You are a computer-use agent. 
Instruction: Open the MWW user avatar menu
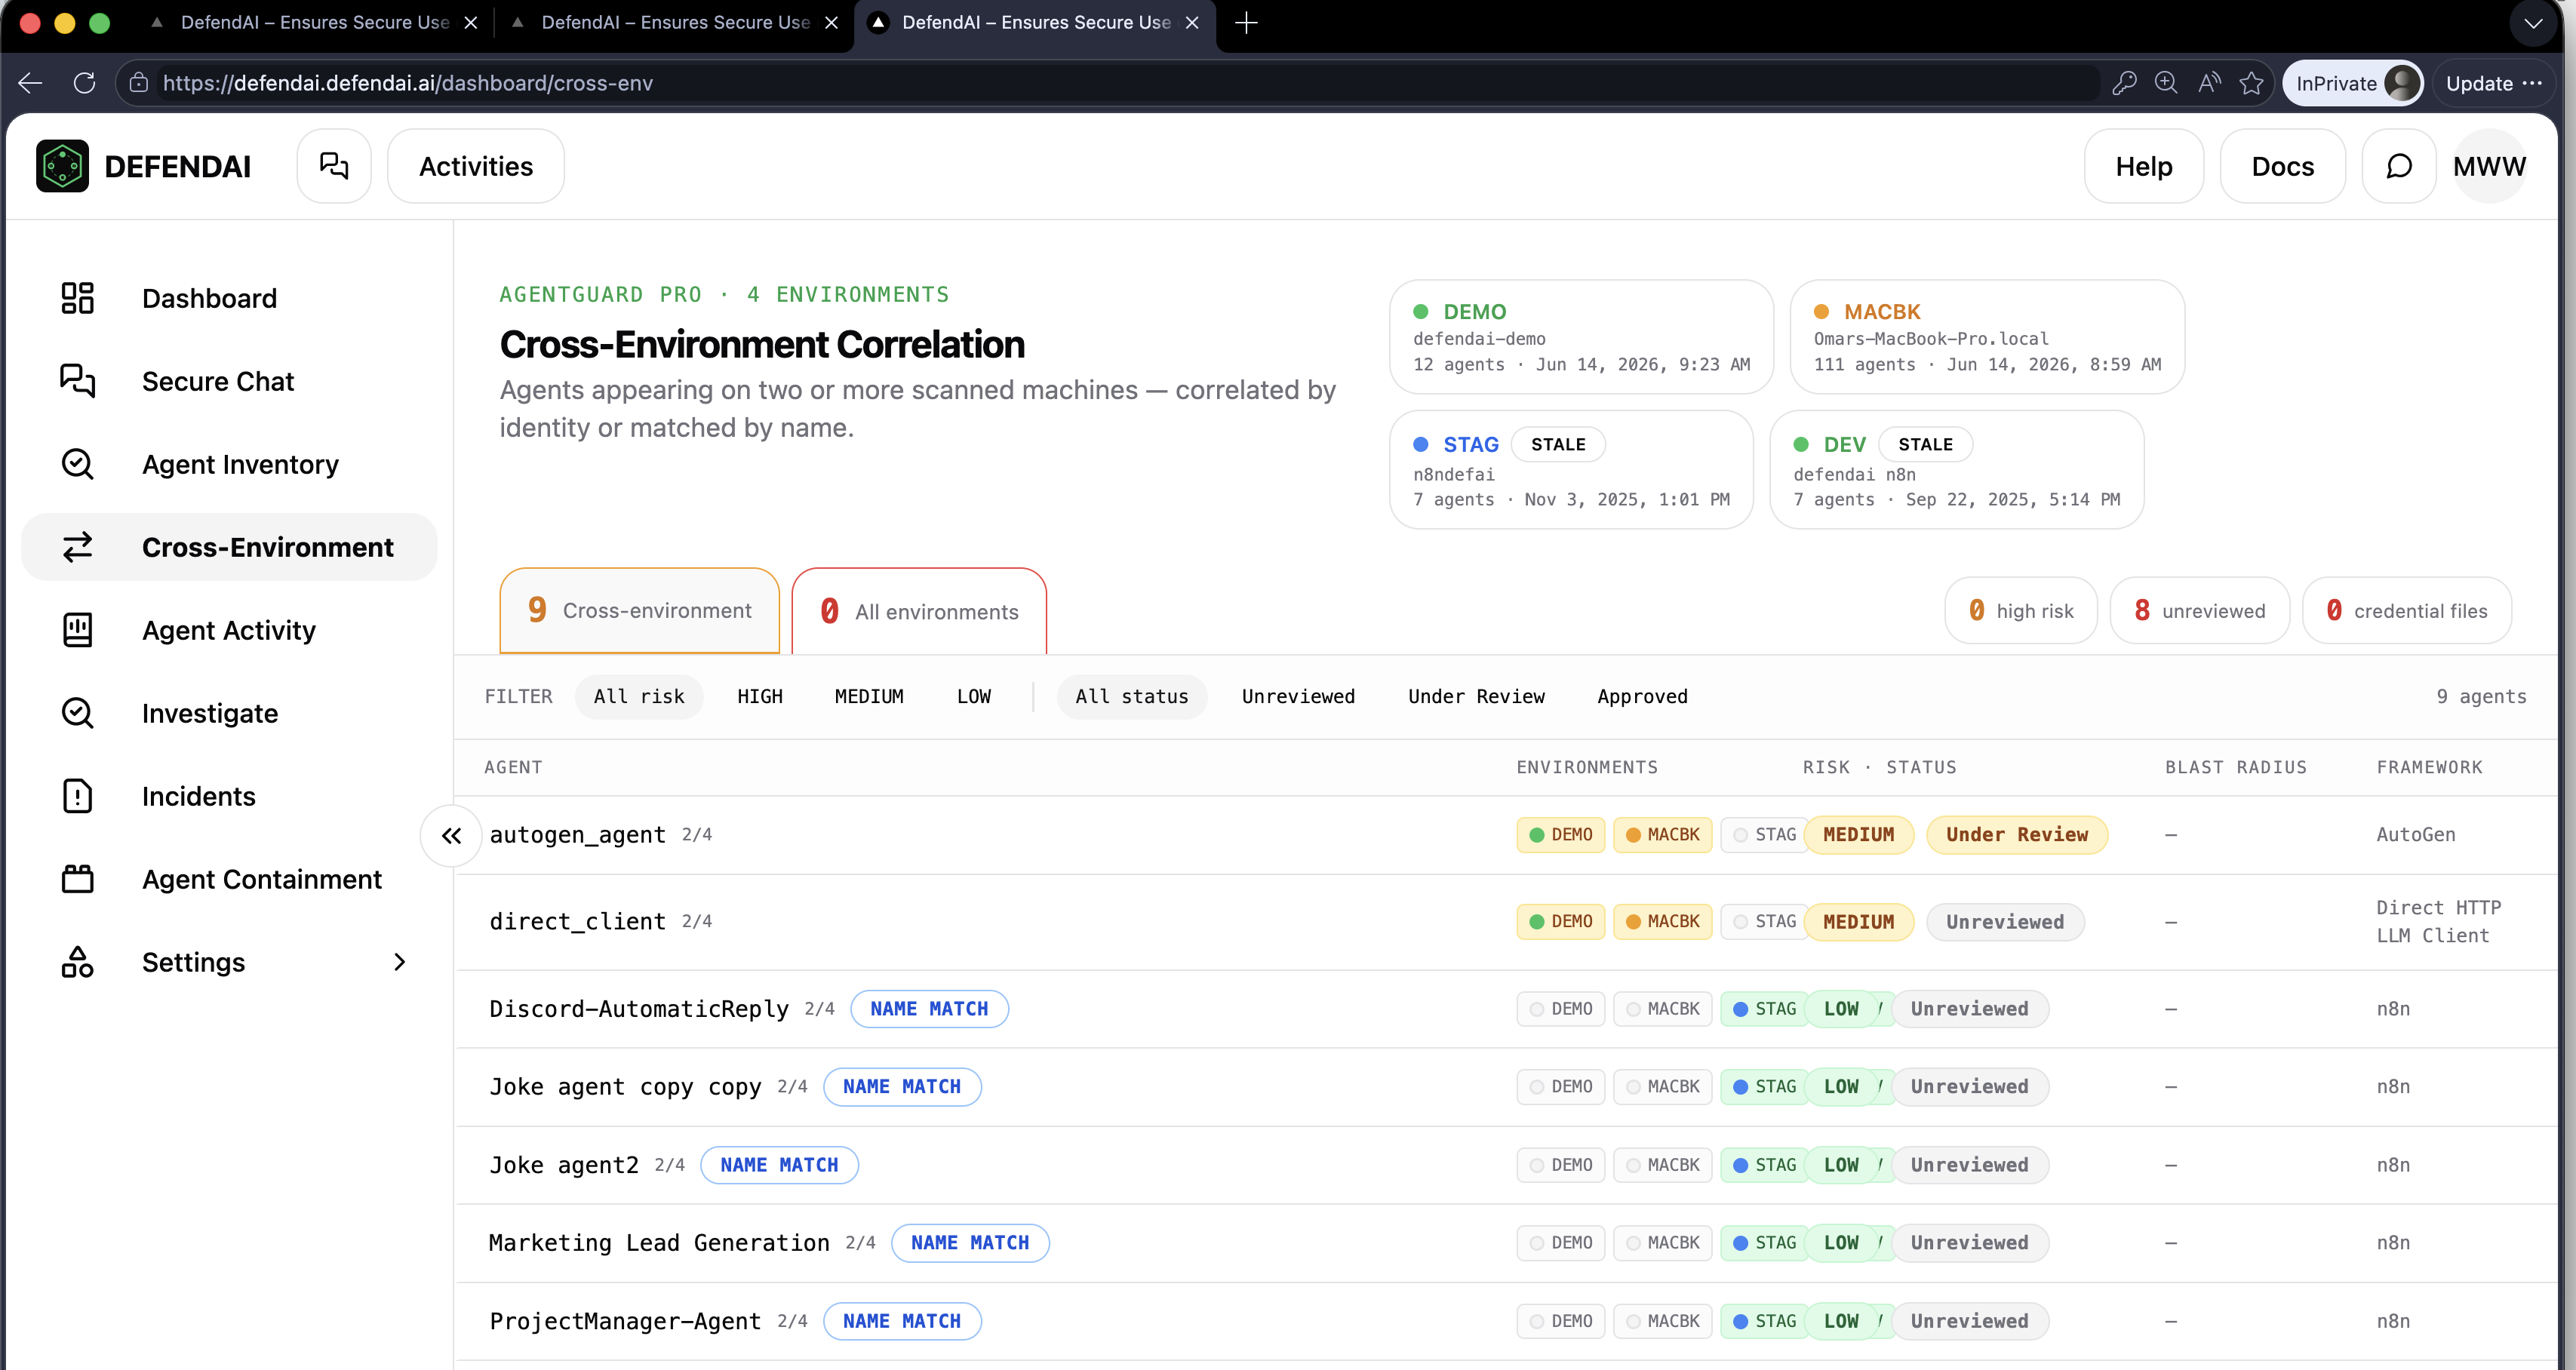[2489, 166]
